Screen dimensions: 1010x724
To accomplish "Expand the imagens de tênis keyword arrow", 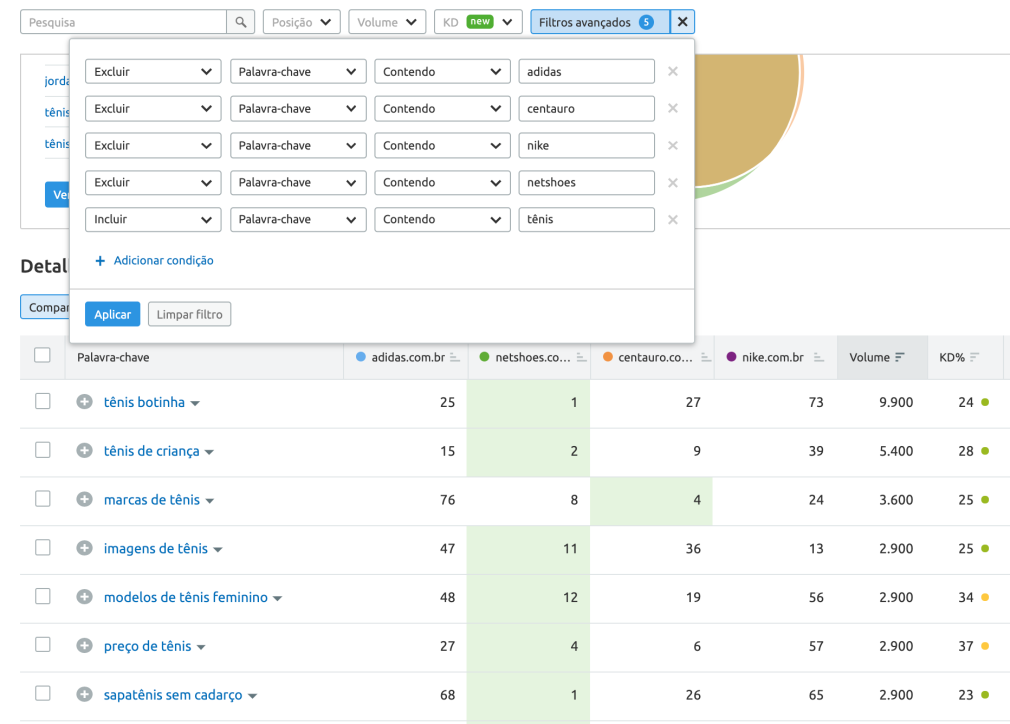I will pyautogui.click(x=218, y=550).
